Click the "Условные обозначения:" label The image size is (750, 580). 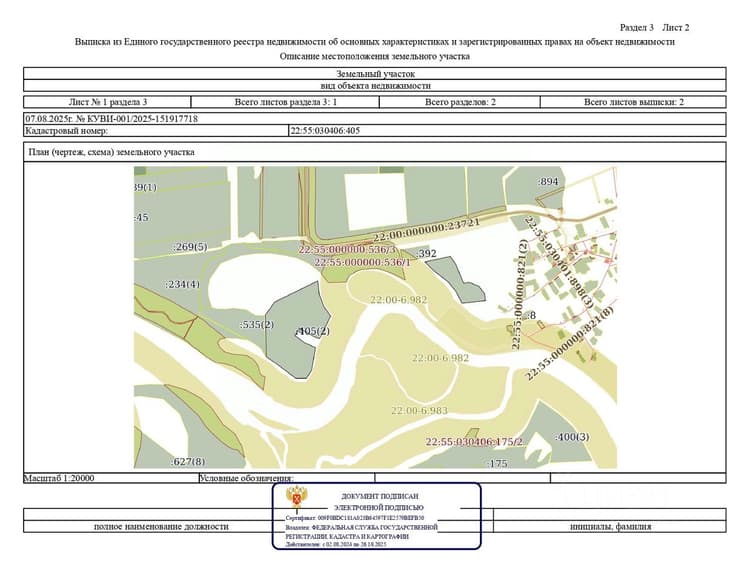click(x=246, y=478)
